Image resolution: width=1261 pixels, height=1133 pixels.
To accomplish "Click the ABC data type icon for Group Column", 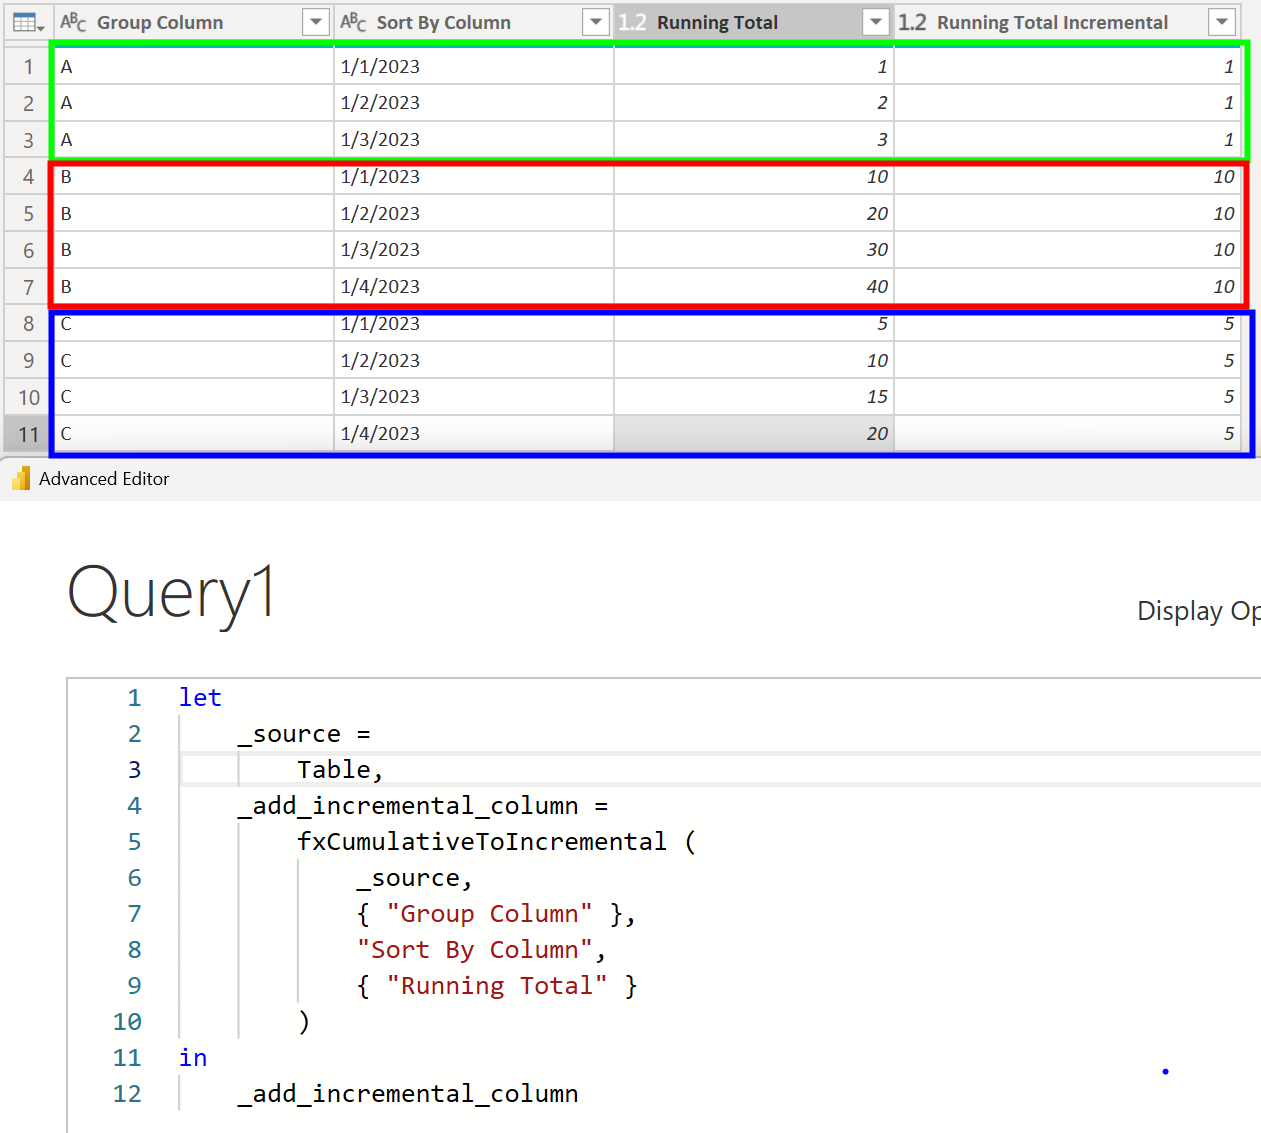I will pos(73,22).
